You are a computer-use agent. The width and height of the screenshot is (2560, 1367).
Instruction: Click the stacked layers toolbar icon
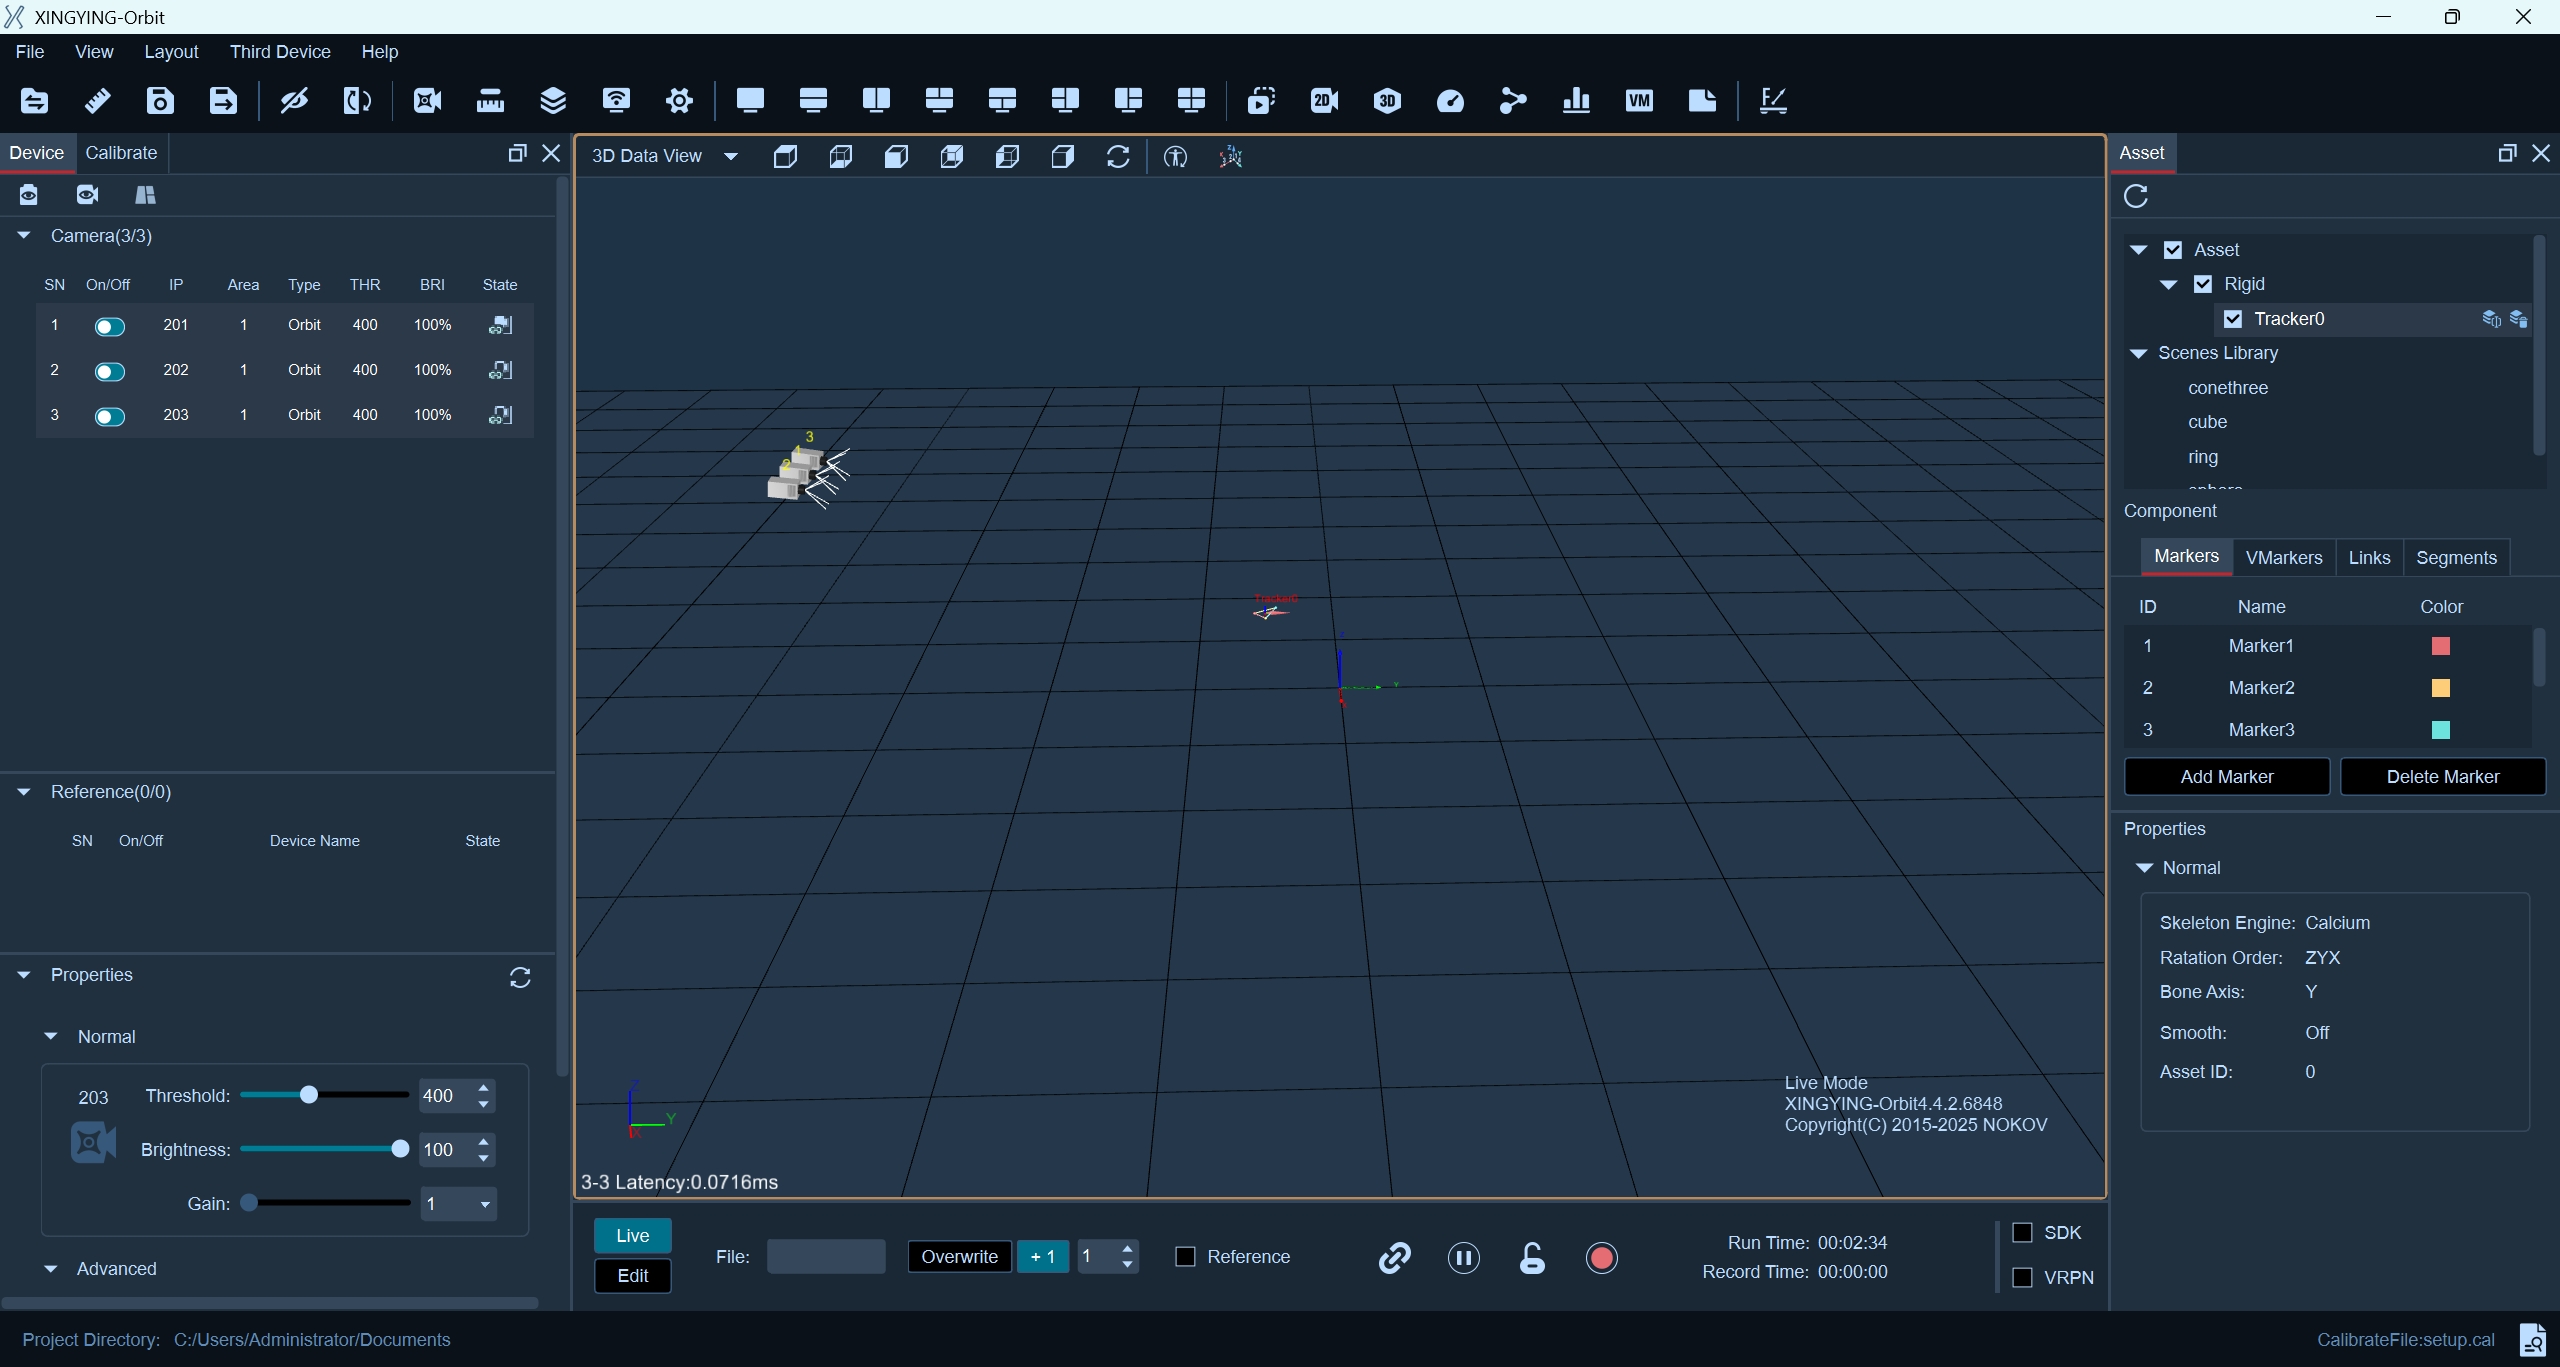553,100
